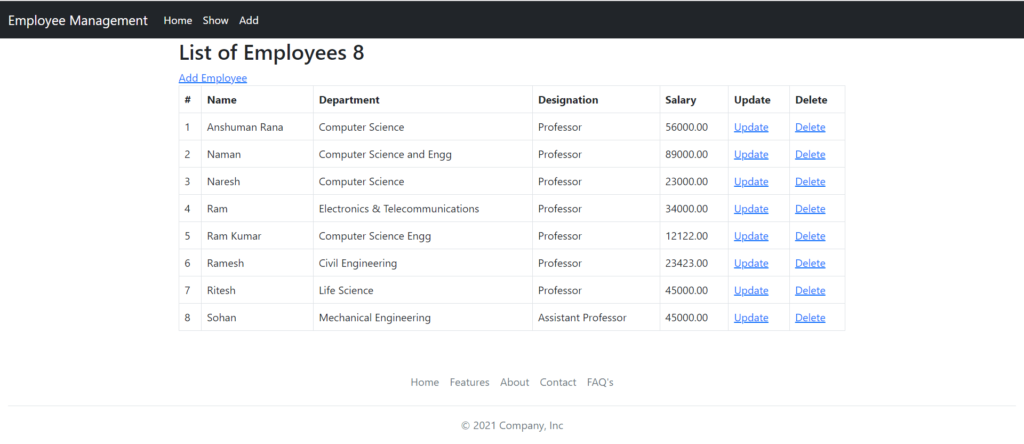
Task: Delete Sohan's employee record
Action: click(810, 318)
